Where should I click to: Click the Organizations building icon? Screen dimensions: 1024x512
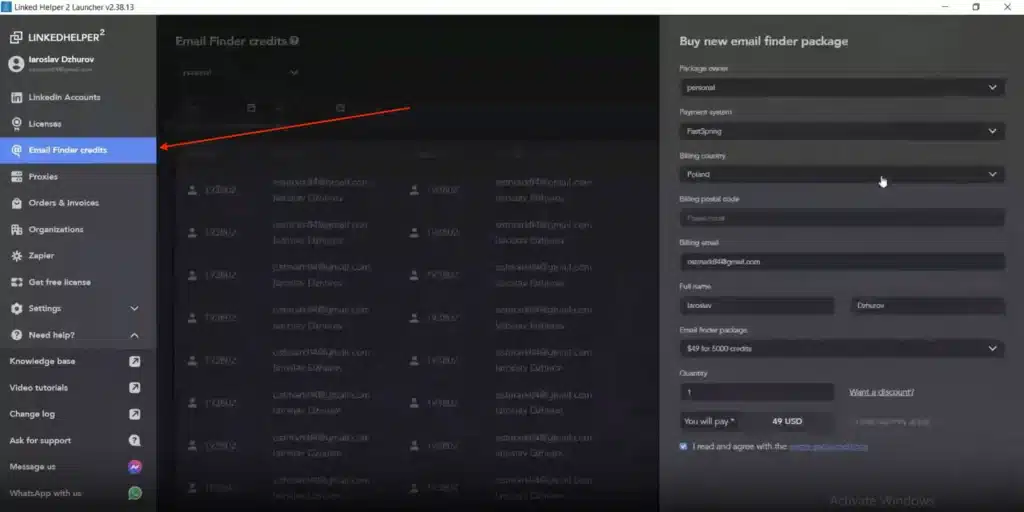point(16,229)
